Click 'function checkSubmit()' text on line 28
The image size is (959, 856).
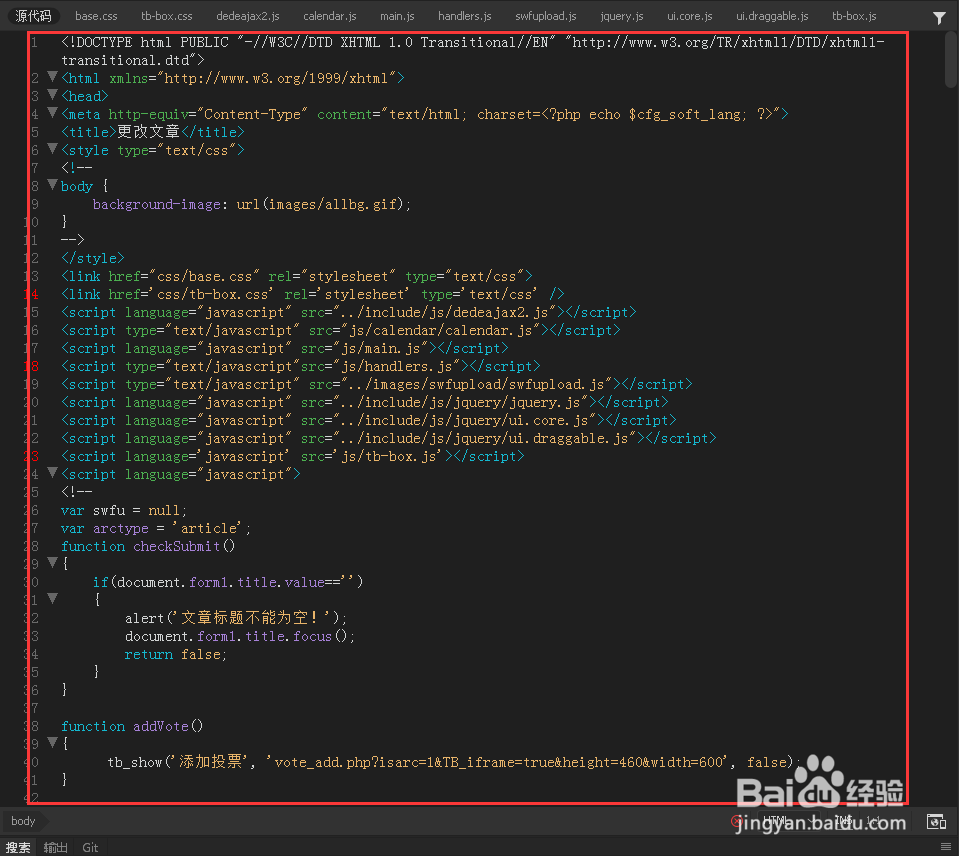tap(148, 547)
